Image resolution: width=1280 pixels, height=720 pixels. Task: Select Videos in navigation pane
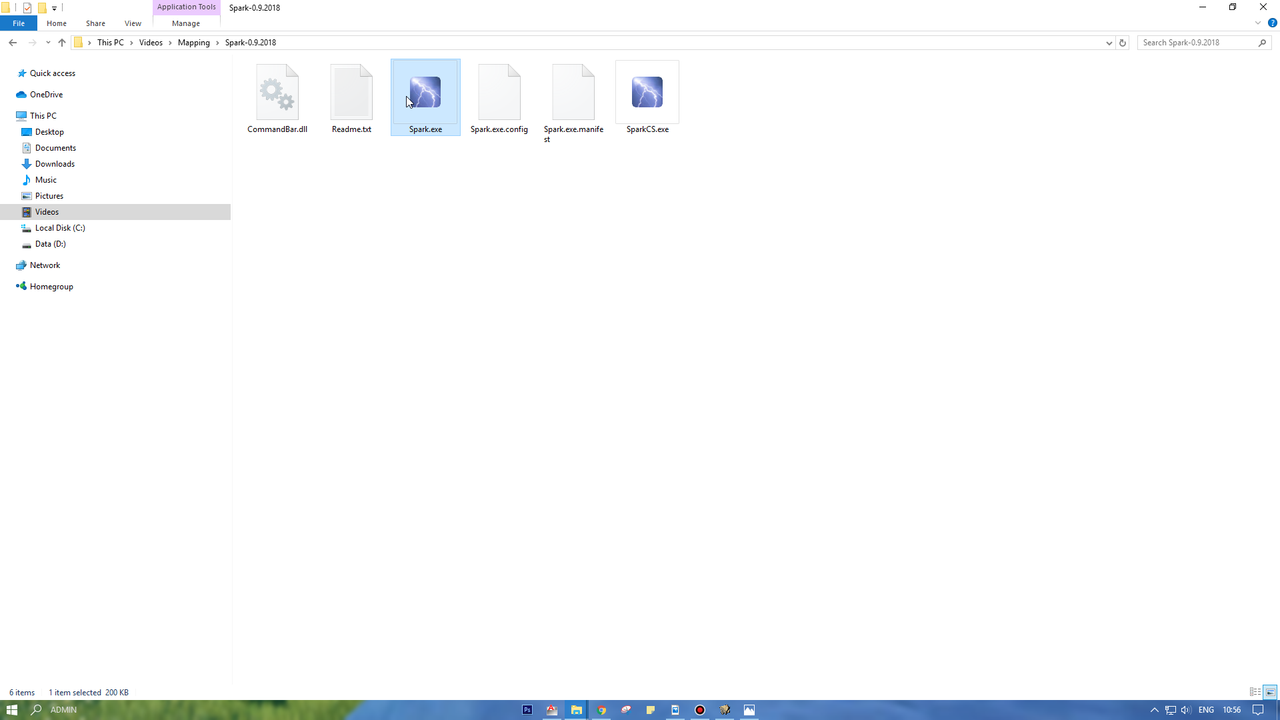(47, 211)
